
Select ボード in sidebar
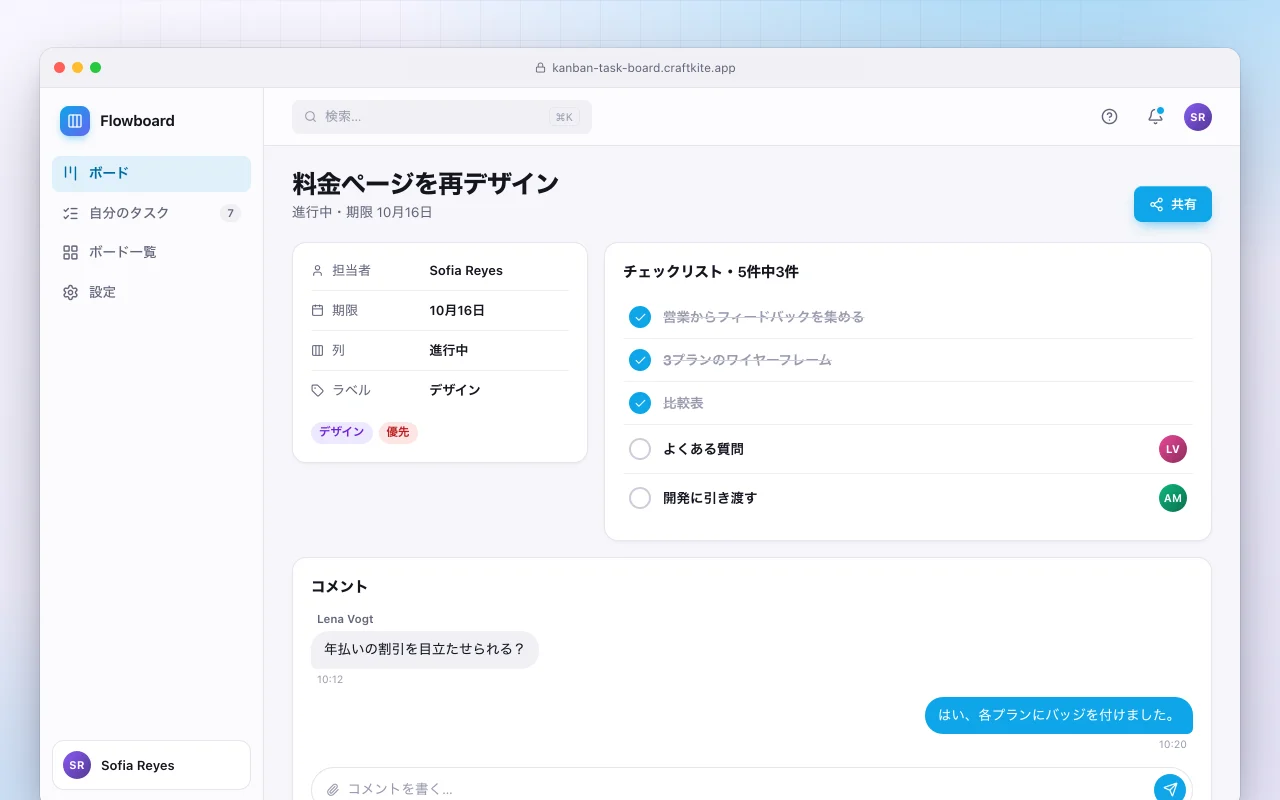click(x=151, y=174)
